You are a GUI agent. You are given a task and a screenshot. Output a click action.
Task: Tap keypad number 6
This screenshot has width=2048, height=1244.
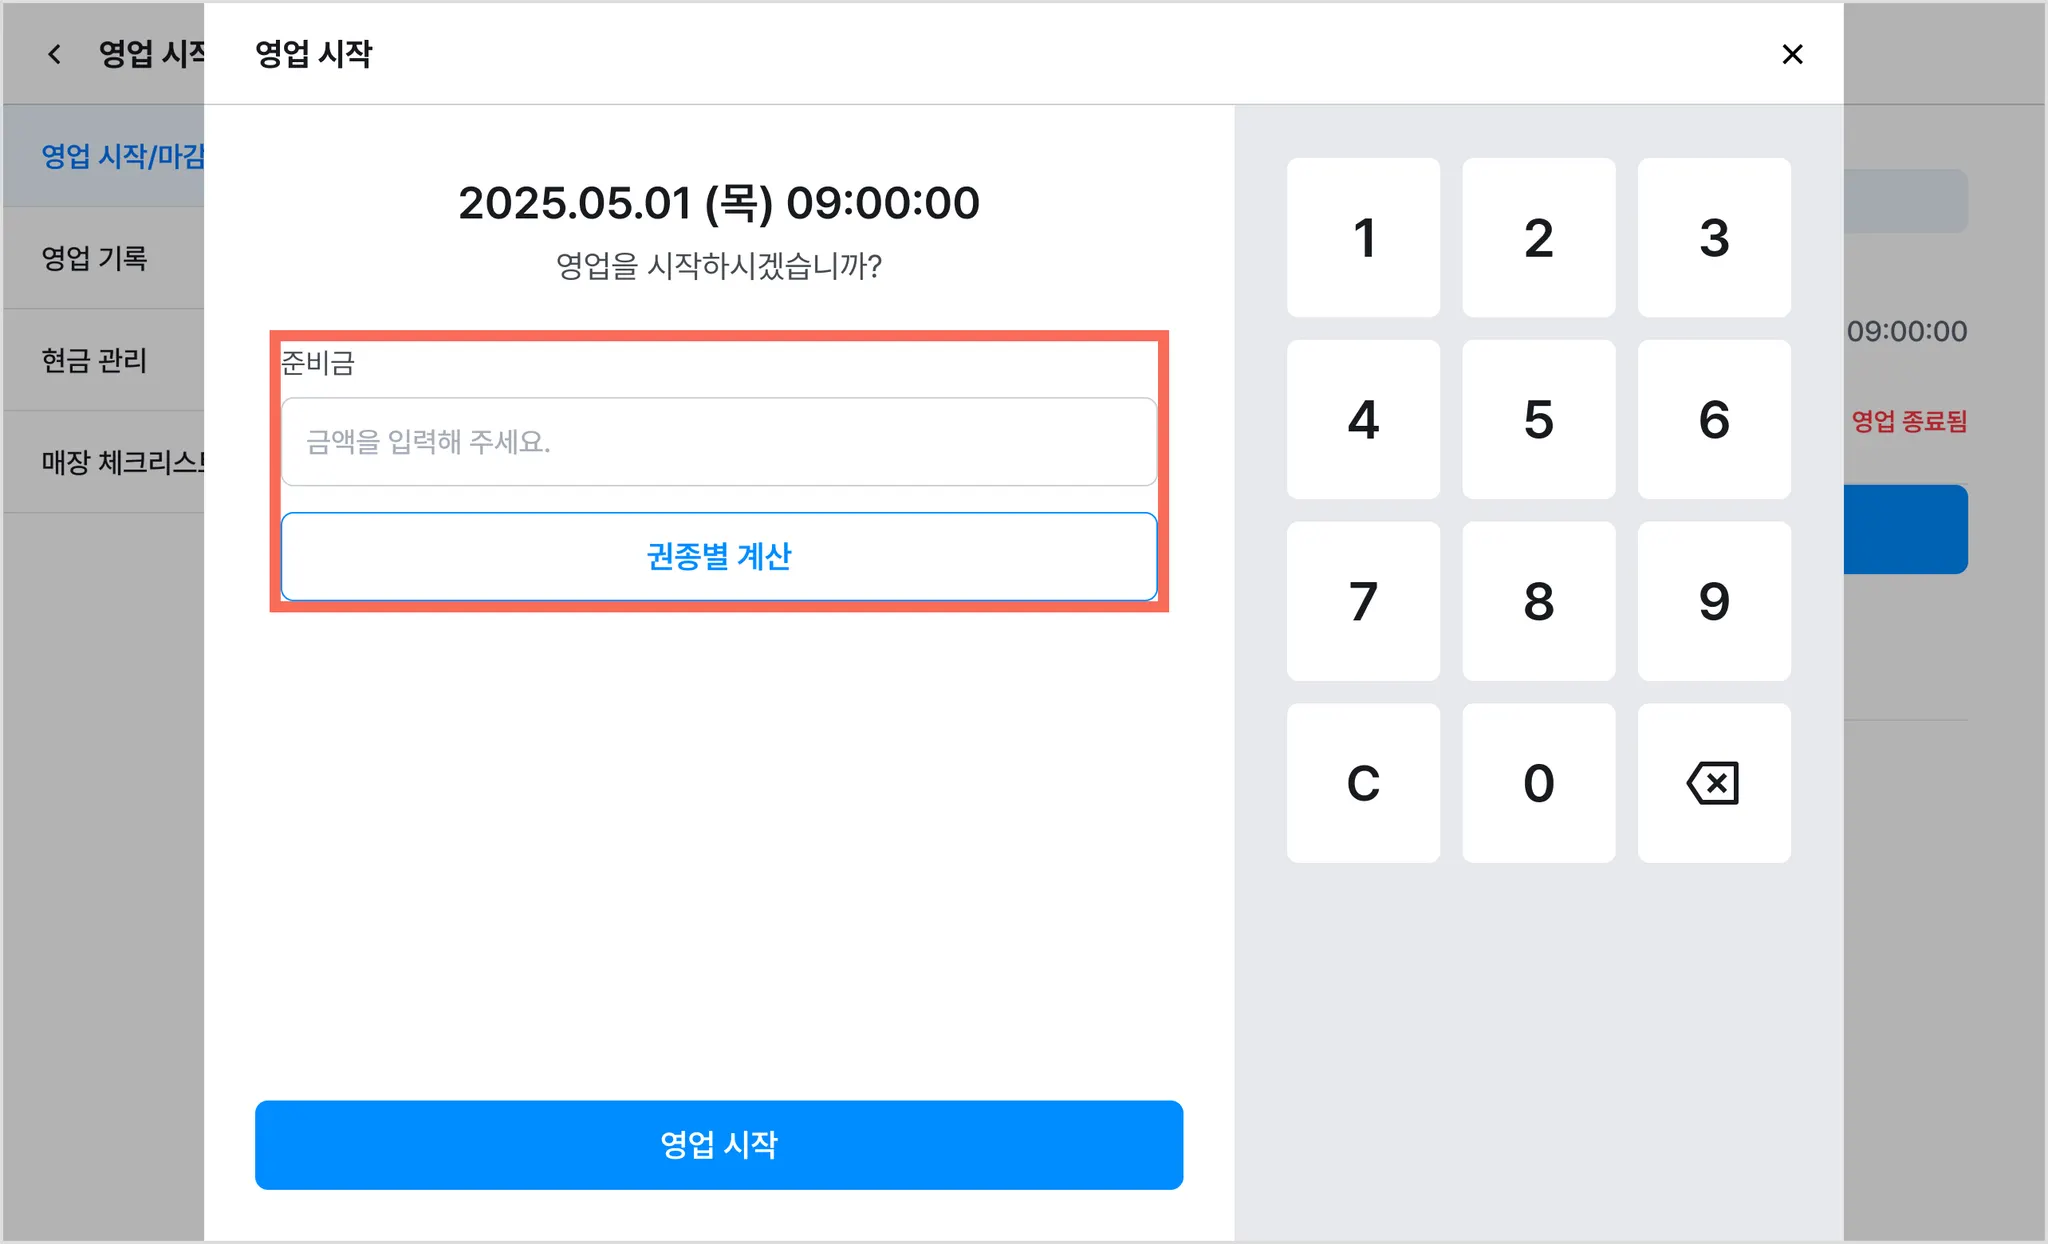1713,419
